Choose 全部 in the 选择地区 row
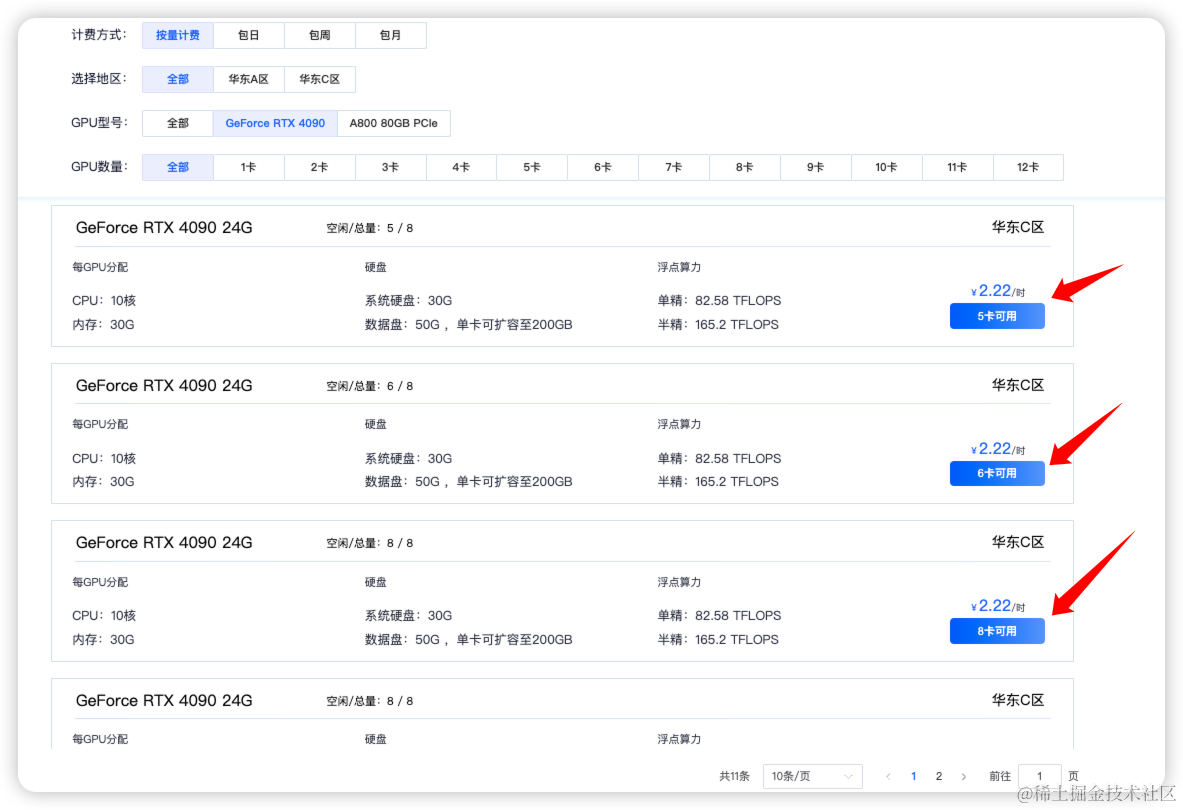Viewport: 1183px width, 810px height. point(177,79)
